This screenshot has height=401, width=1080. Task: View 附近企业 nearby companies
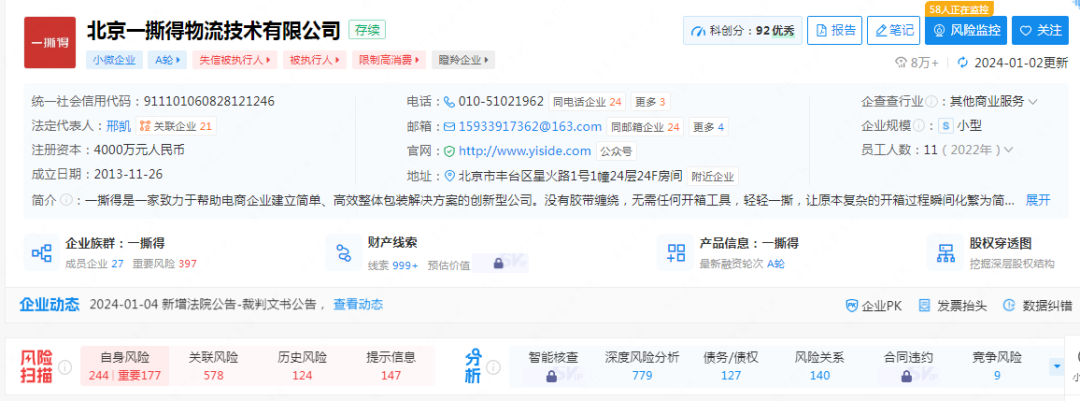click(x=713, y=176)
